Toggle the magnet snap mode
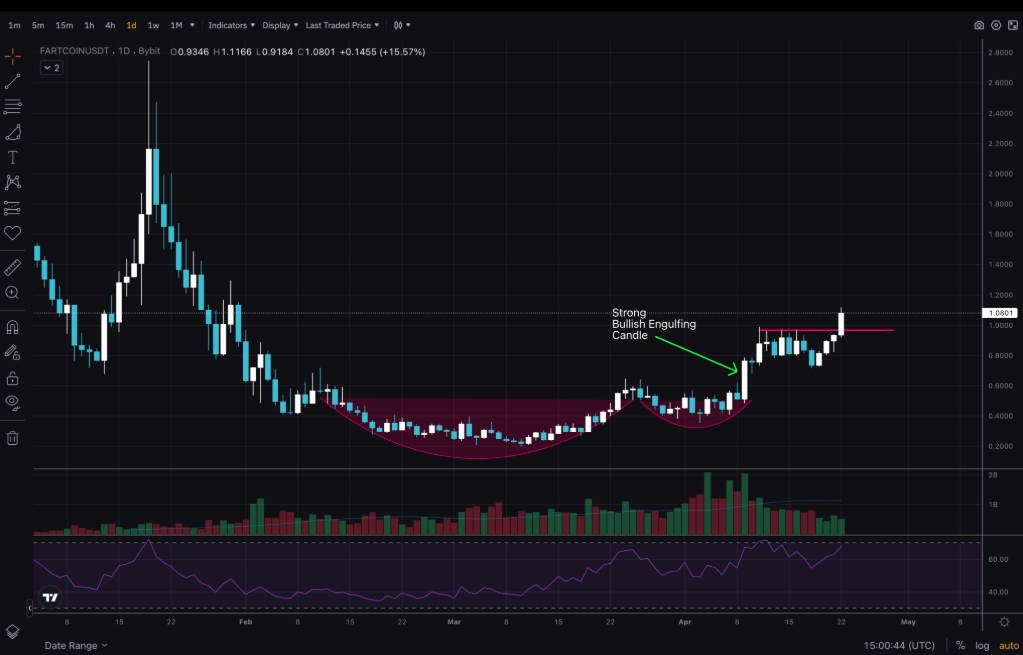 (x=12, y=328)
